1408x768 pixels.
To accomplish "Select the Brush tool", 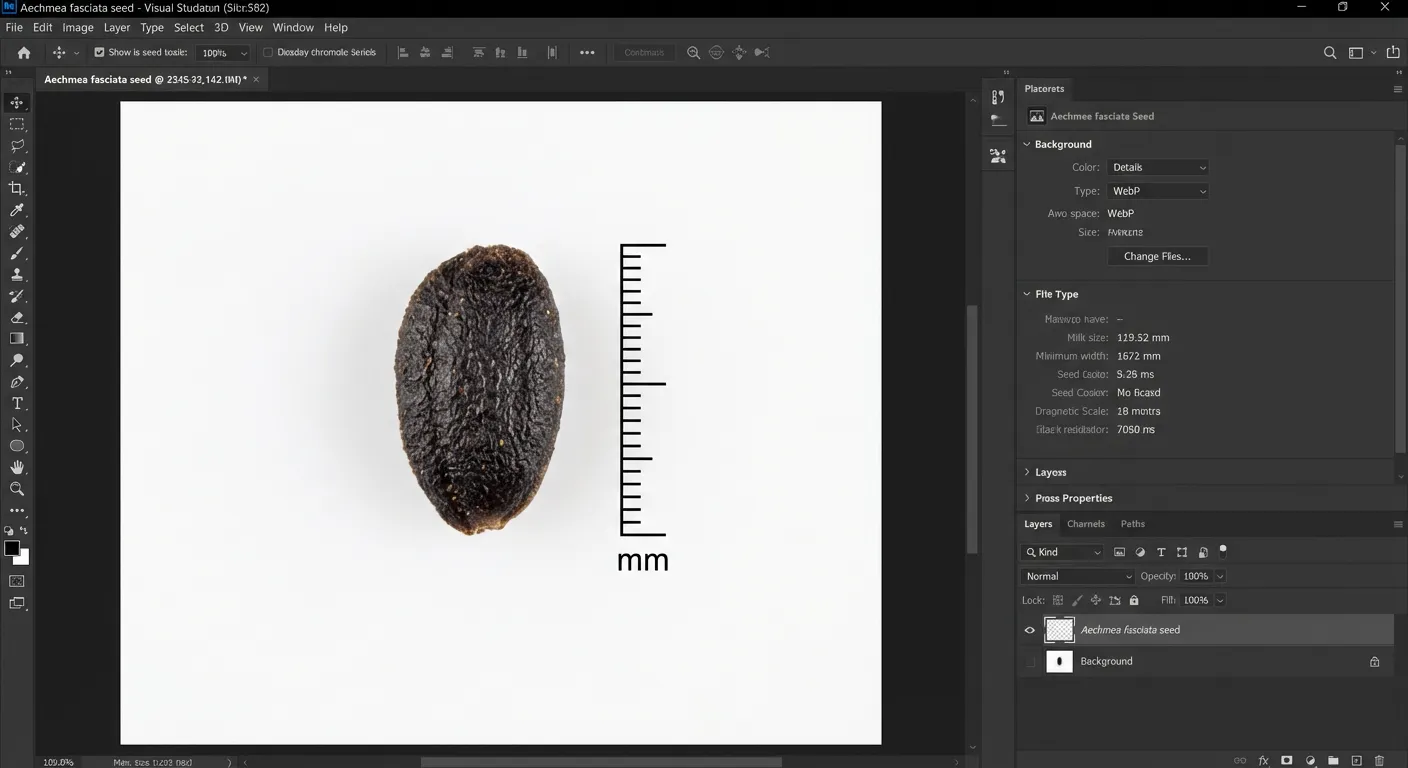I will (x=17, y=253).
